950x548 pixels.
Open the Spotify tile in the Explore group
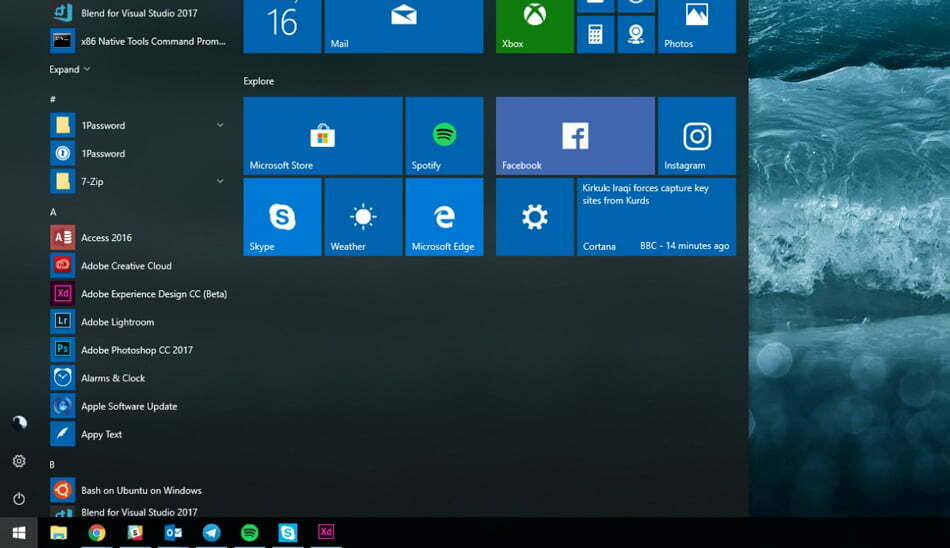coord(444,136)
